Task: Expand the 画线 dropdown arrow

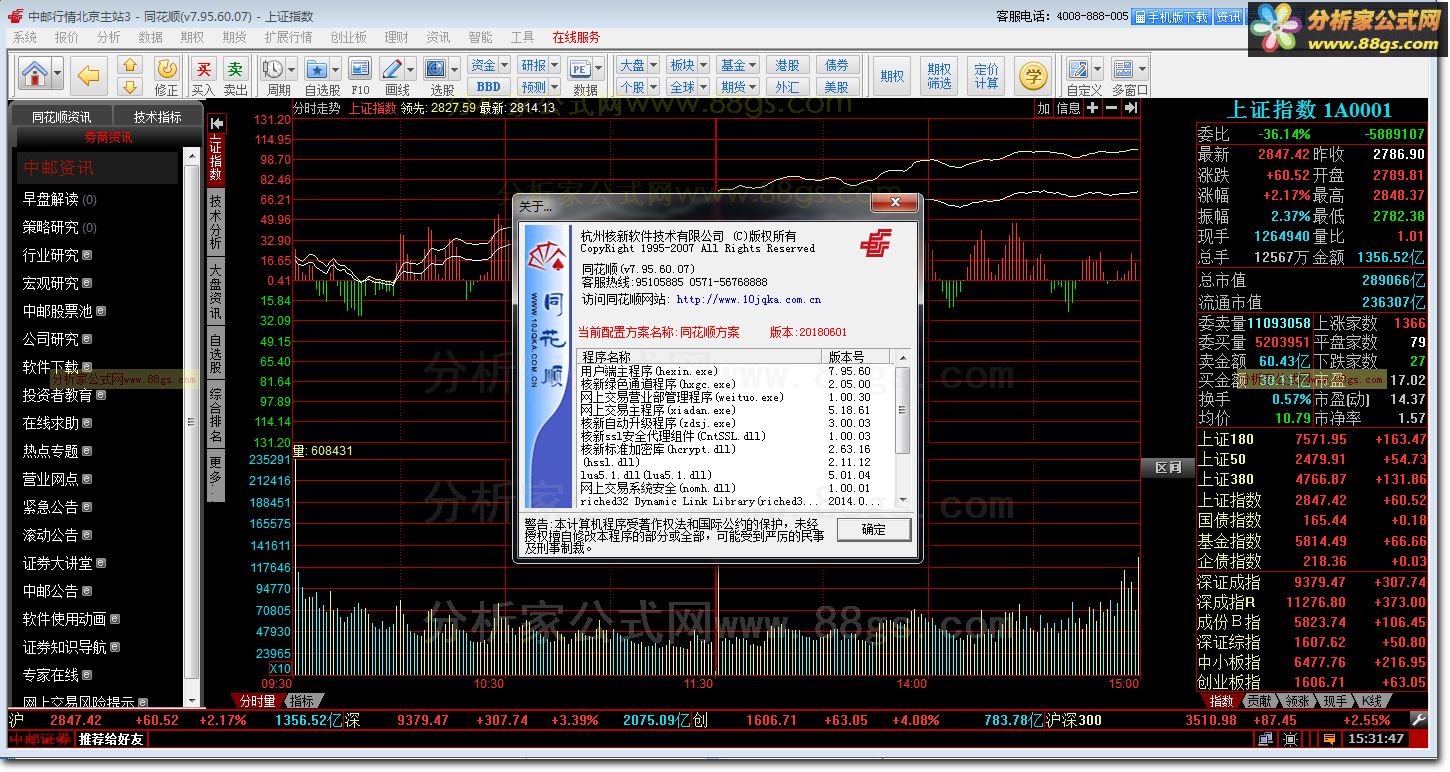Action: pyautogui.click(x=410, y=69)
